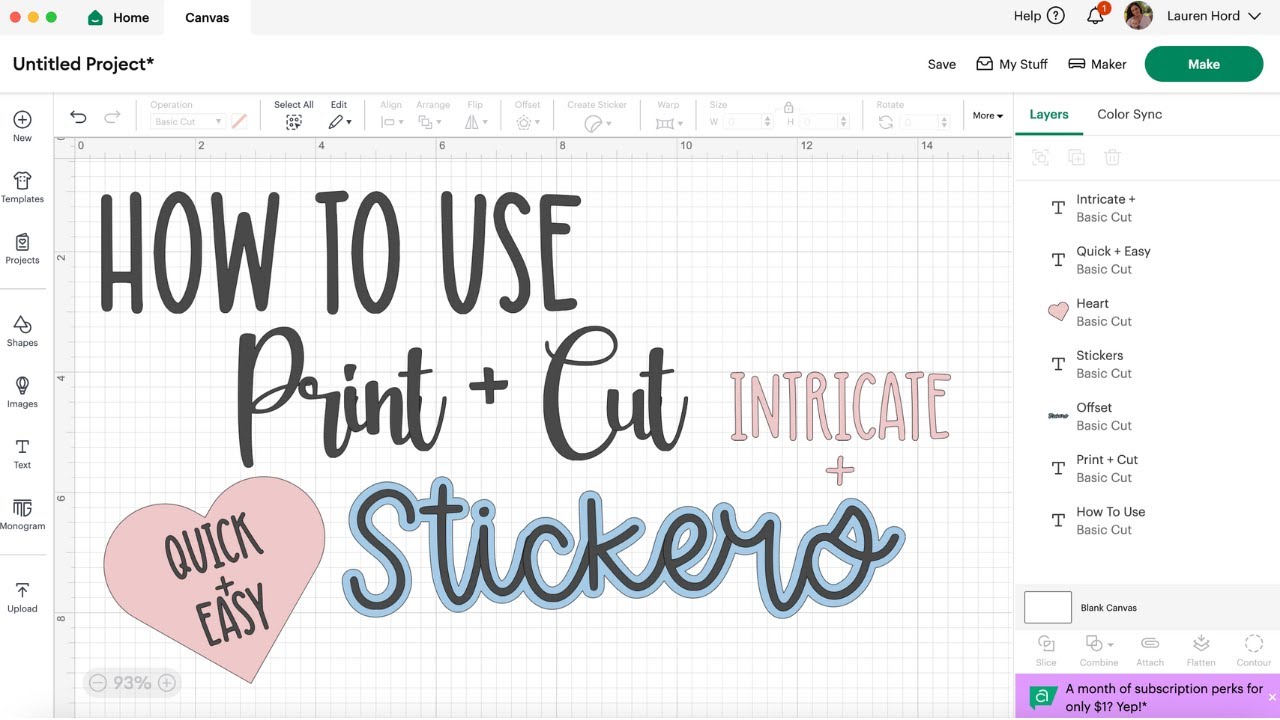Viewport: 1280px width, 720px height.
Task: Click the Heart layer thumbnail icon
Action: point(1058,312)
